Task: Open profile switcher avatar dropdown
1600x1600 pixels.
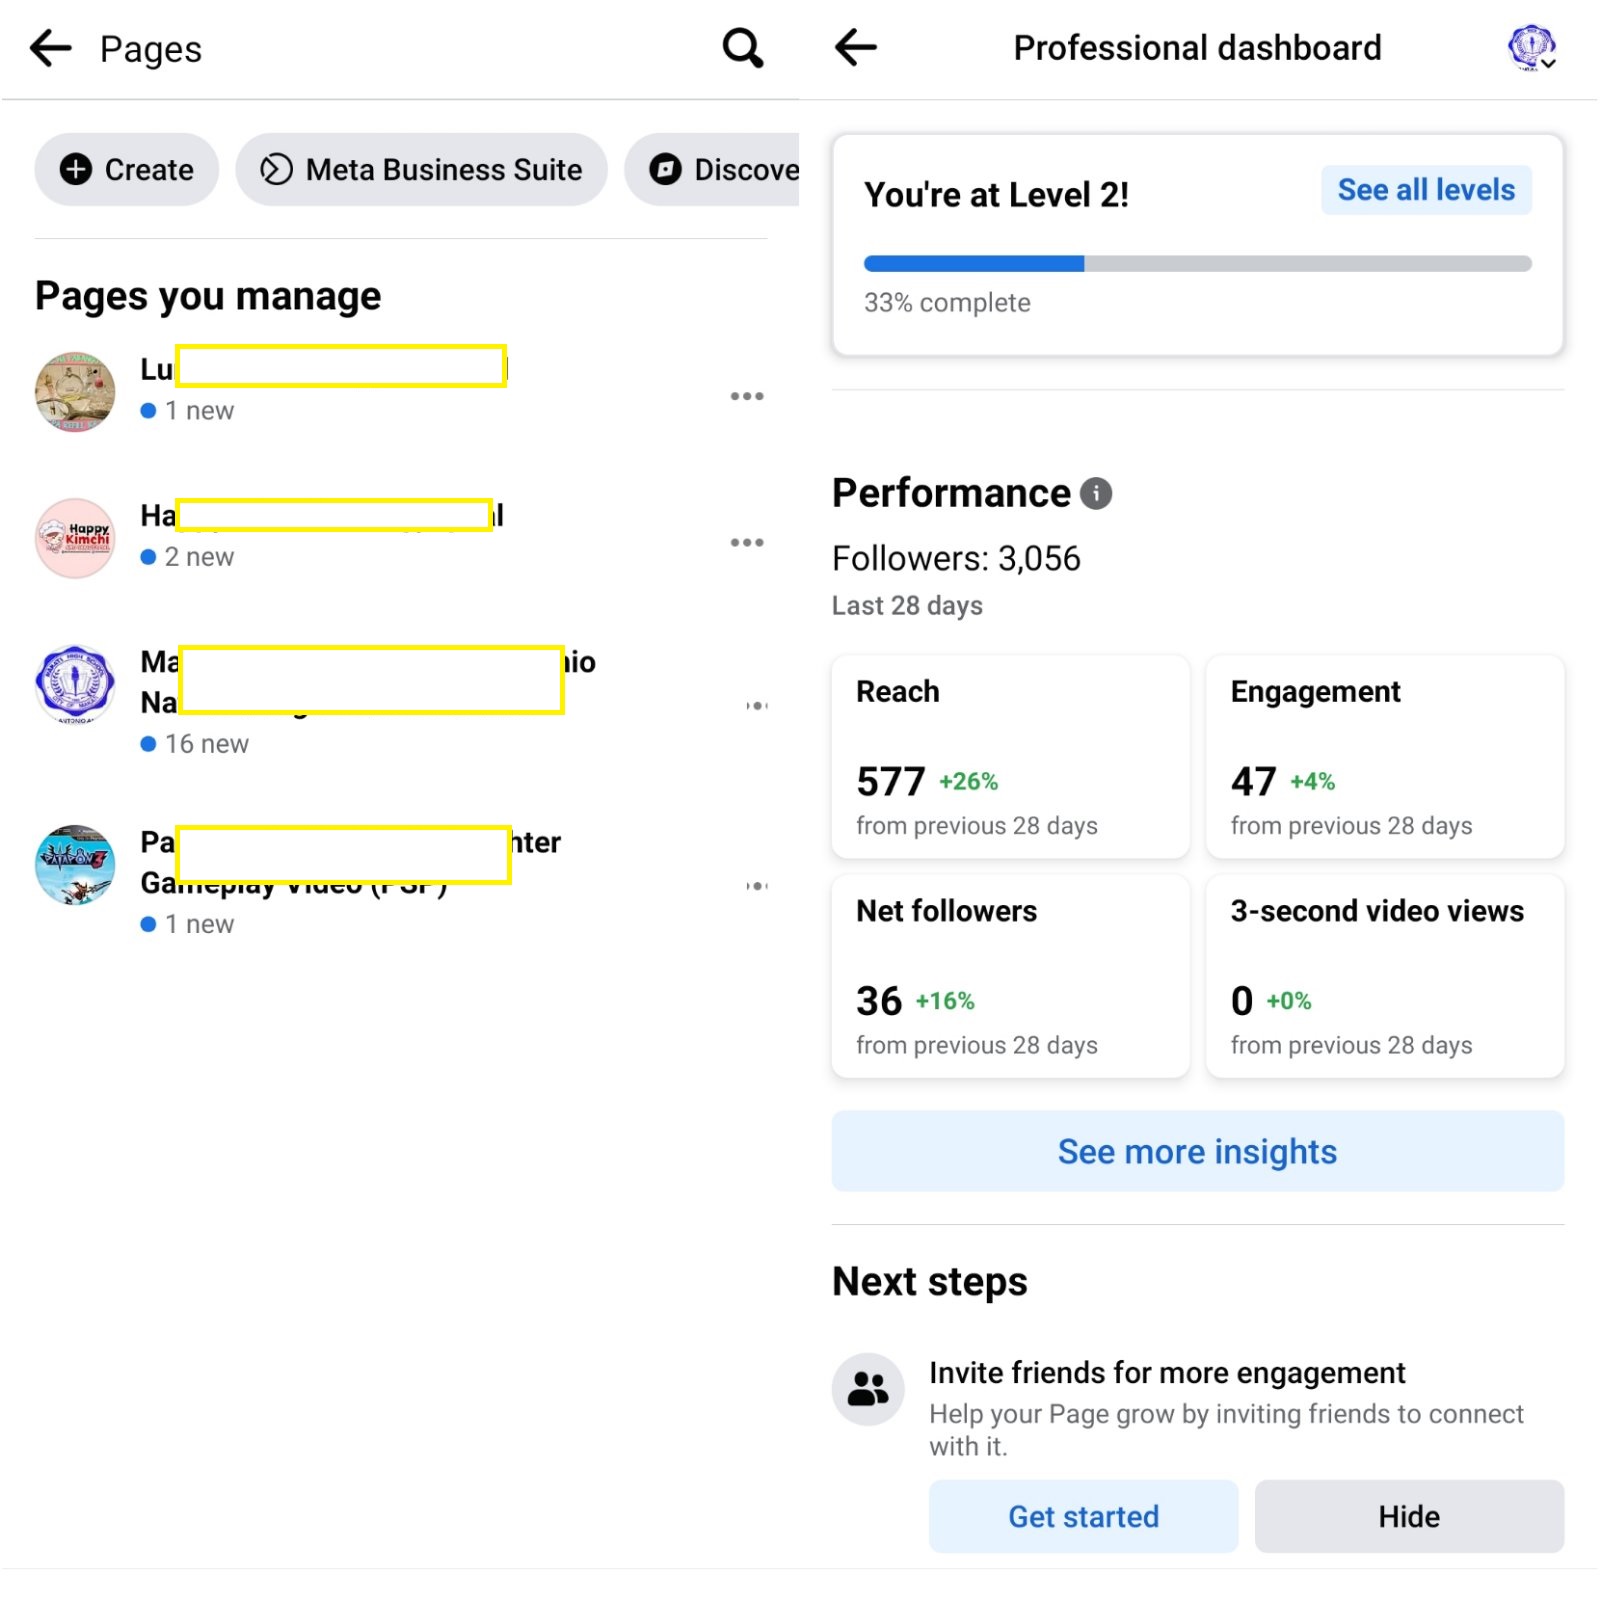Action: point(1532,47)
